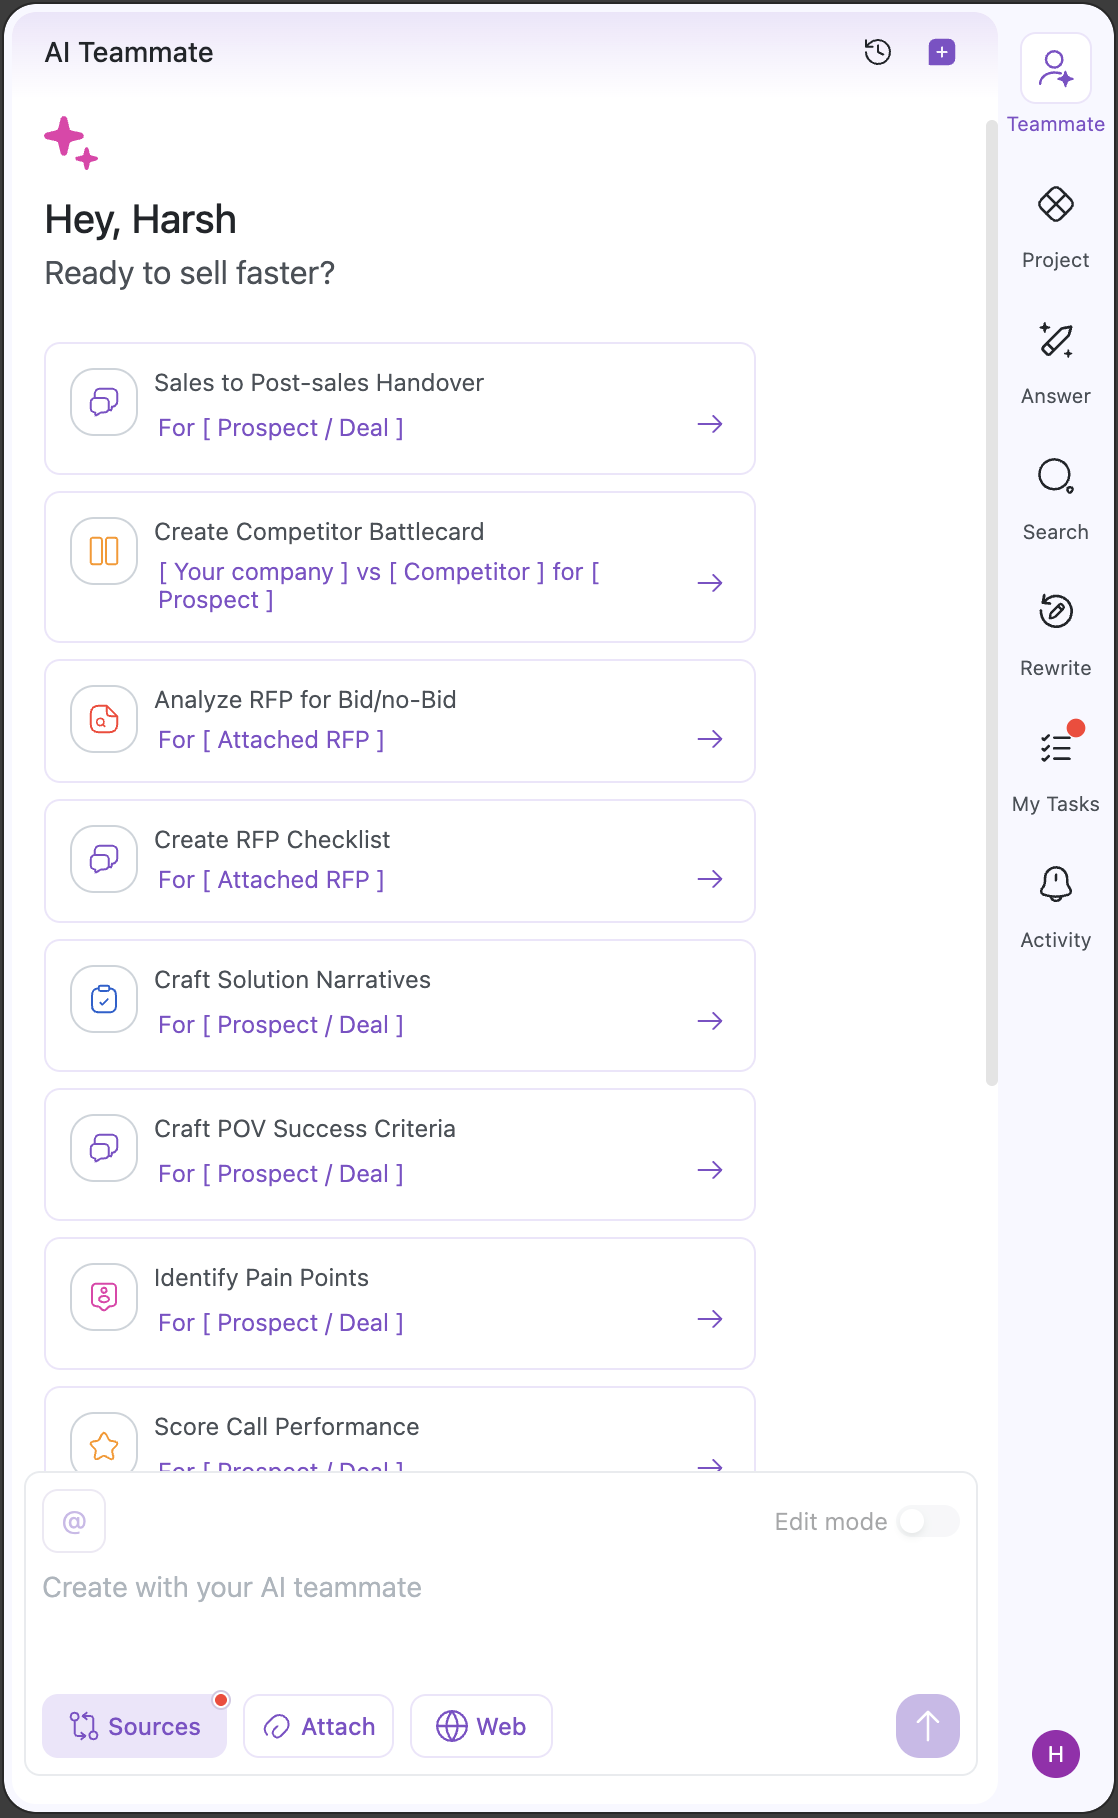Toggle the Edit mode switch
1118x1818 pixels.
(x=927, y=1521)
